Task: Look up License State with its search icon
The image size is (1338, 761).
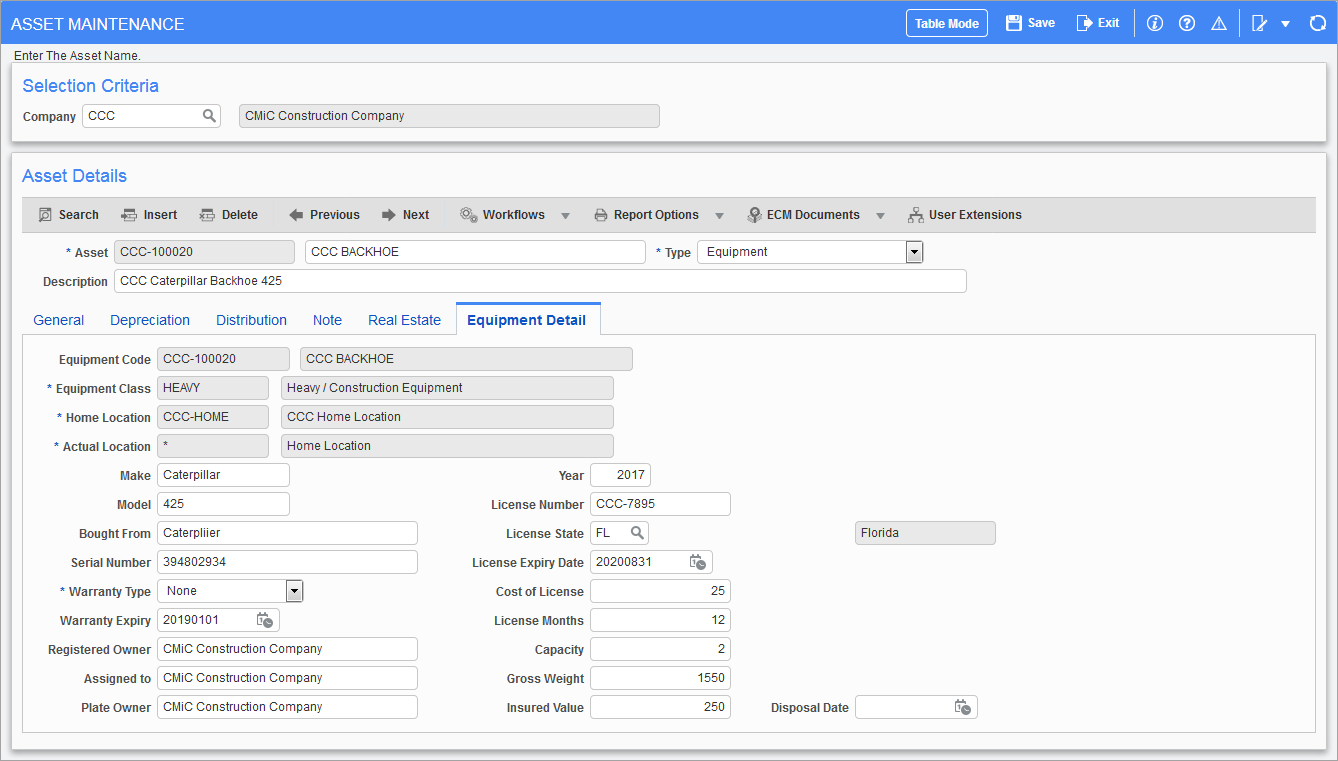Action: [x=637, y=533]
